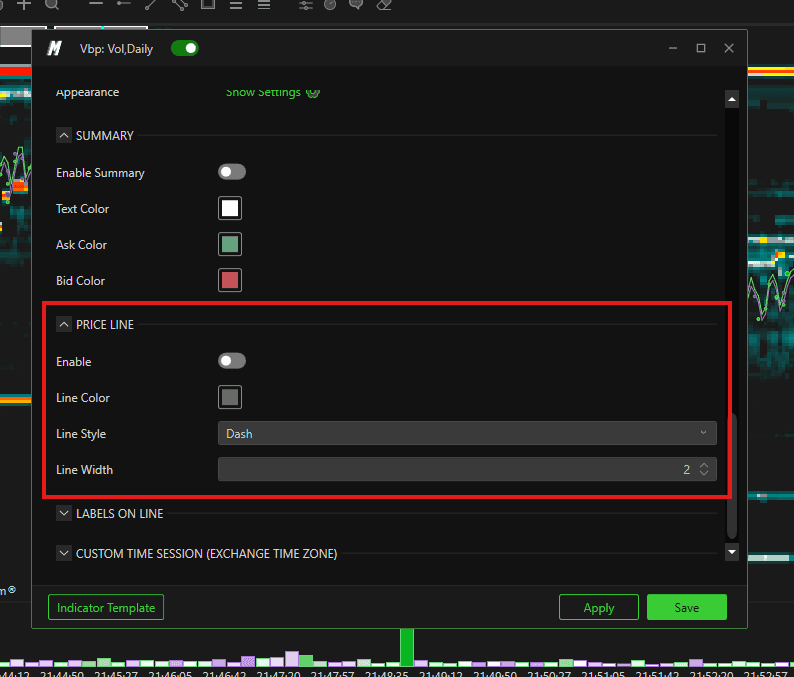This screenshot has width=794, height=677.
Task: Select the eraser tool
Action: pyautogui.click(x=384, y=5)
